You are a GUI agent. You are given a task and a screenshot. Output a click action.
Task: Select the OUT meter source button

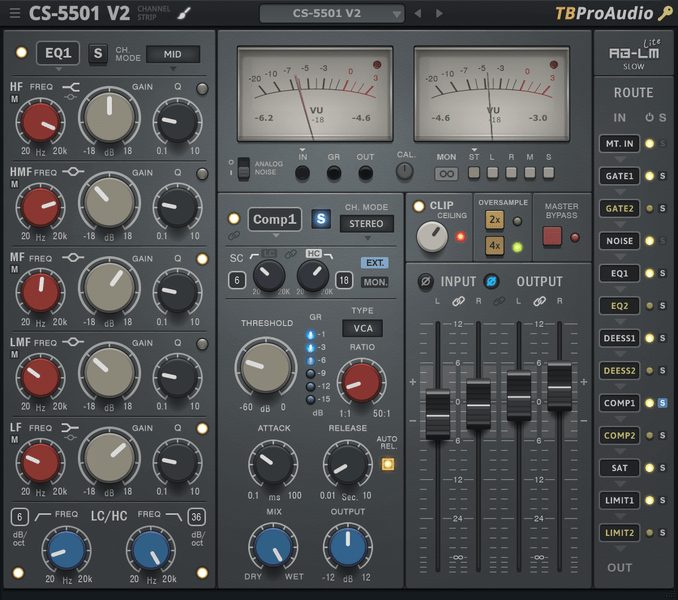pos(365,173)
